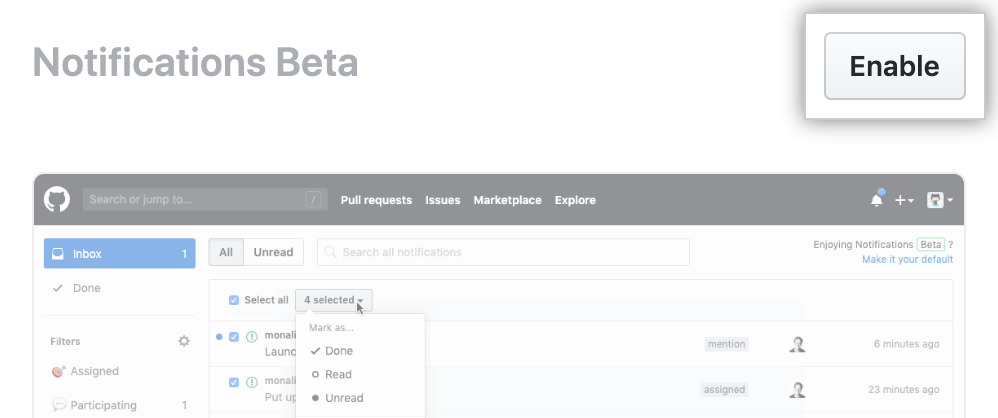Click the avatar on assigned row
This screenshot has height=418, width=998.
click(797, 390)
